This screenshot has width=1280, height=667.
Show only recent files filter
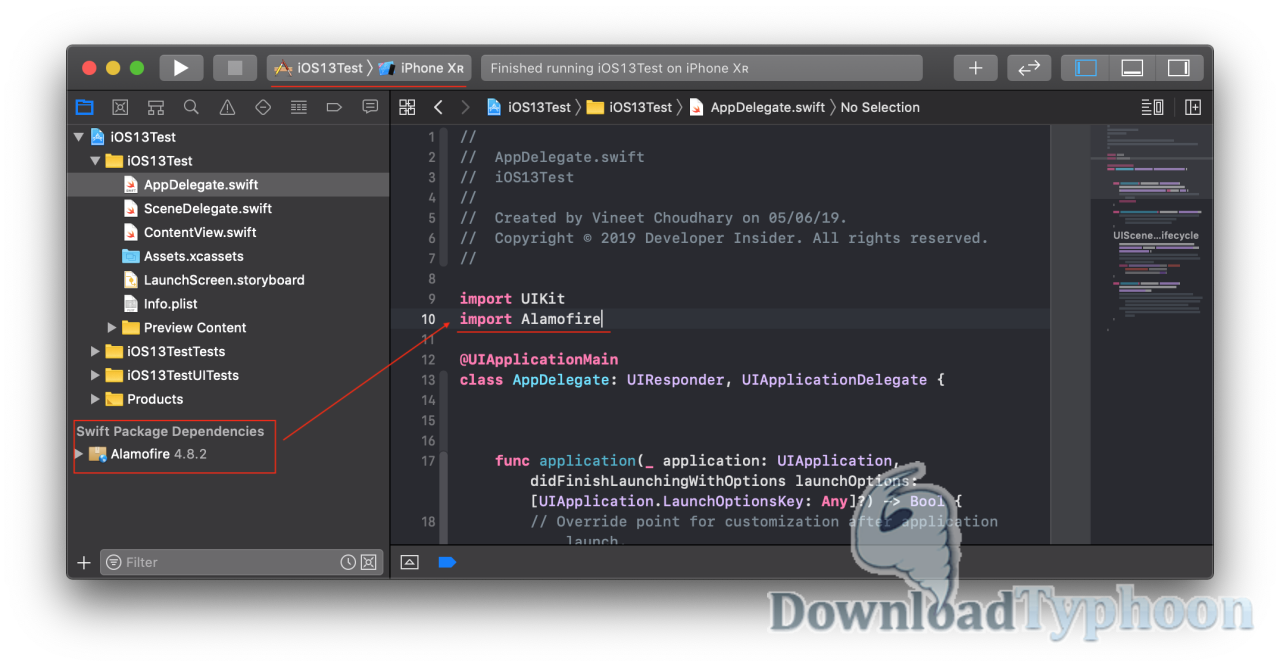click(x=348, y=562)
